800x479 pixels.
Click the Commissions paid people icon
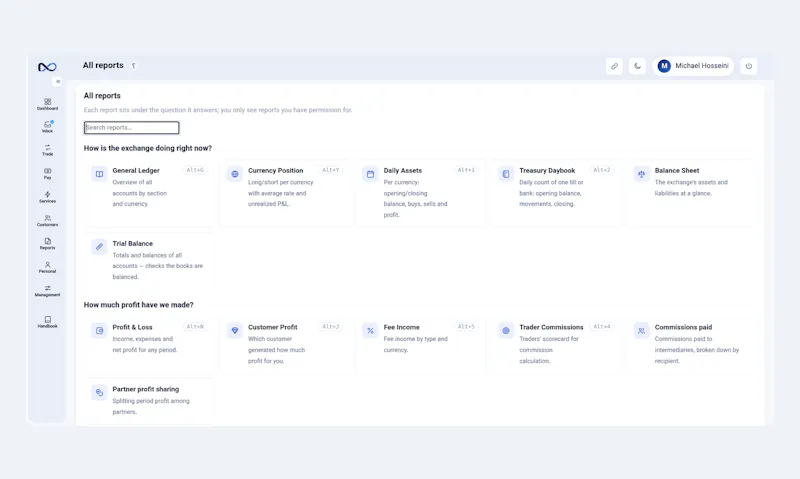click(x=641, y=331)
